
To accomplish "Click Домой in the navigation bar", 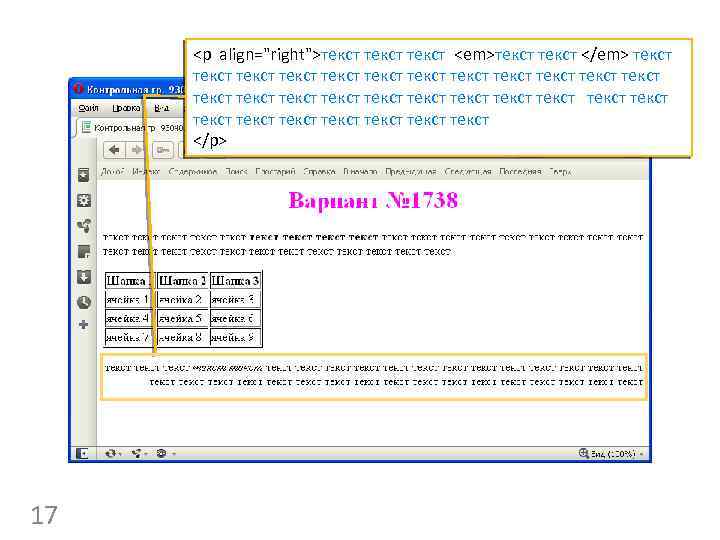I will click(x=112, y=171).
